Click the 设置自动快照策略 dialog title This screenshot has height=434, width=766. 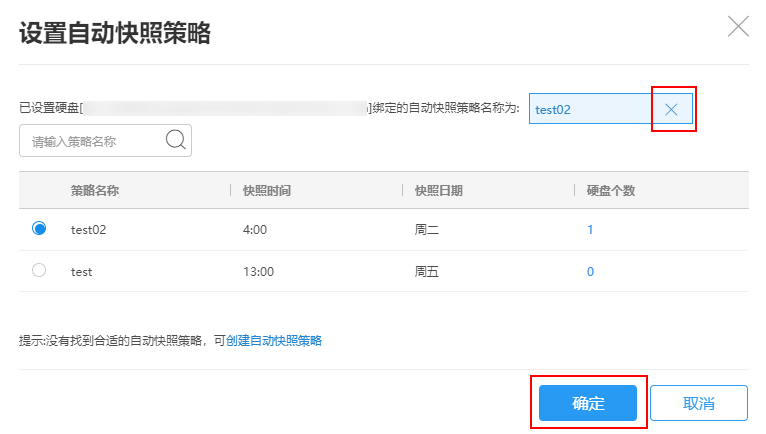(115, 33)
